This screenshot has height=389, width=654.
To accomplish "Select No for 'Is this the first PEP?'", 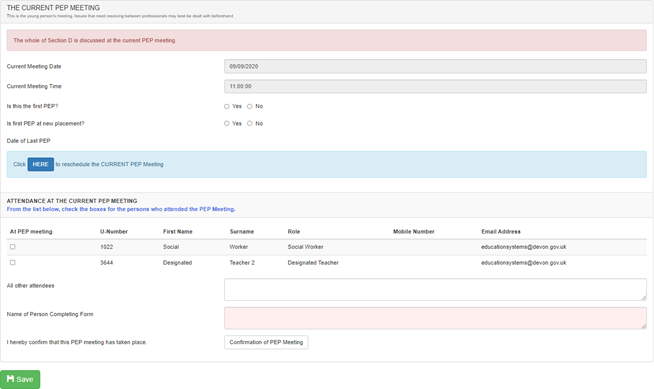I will (x=249, y=106).
